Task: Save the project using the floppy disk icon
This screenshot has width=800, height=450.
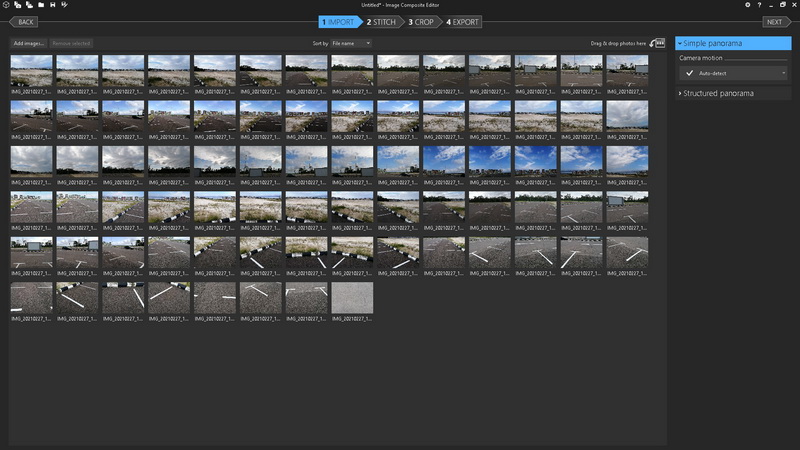Action: point(53,5)
